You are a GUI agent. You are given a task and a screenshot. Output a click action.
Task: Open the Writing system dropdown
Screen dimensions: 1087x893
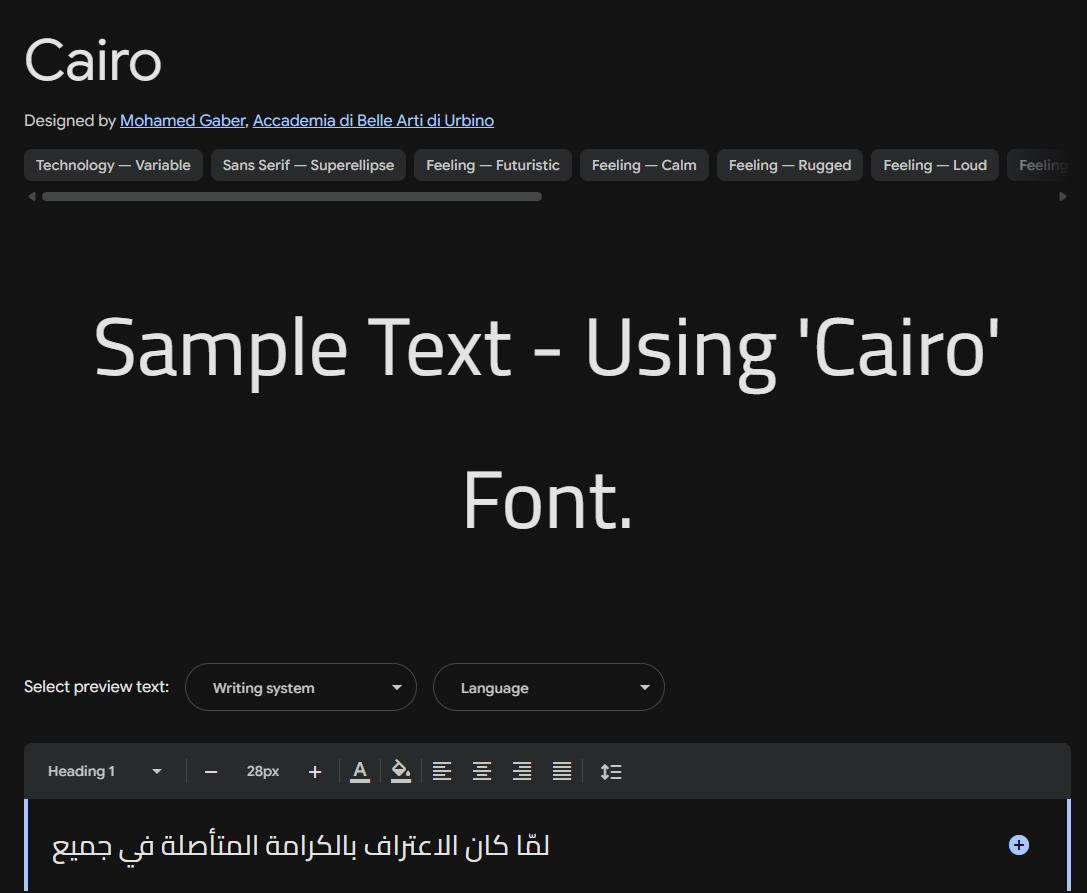tap(301, 687)
